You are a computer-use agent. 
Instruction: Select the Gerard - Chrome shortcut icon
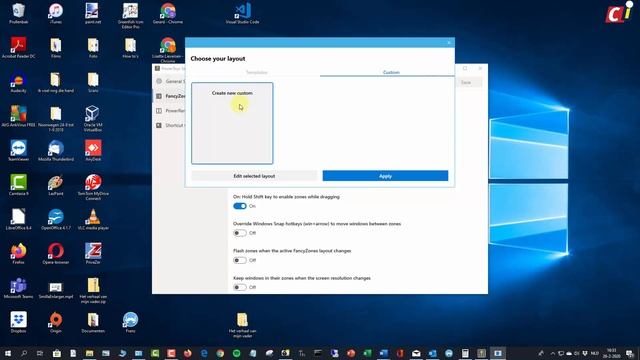click(x=168, y=13)
